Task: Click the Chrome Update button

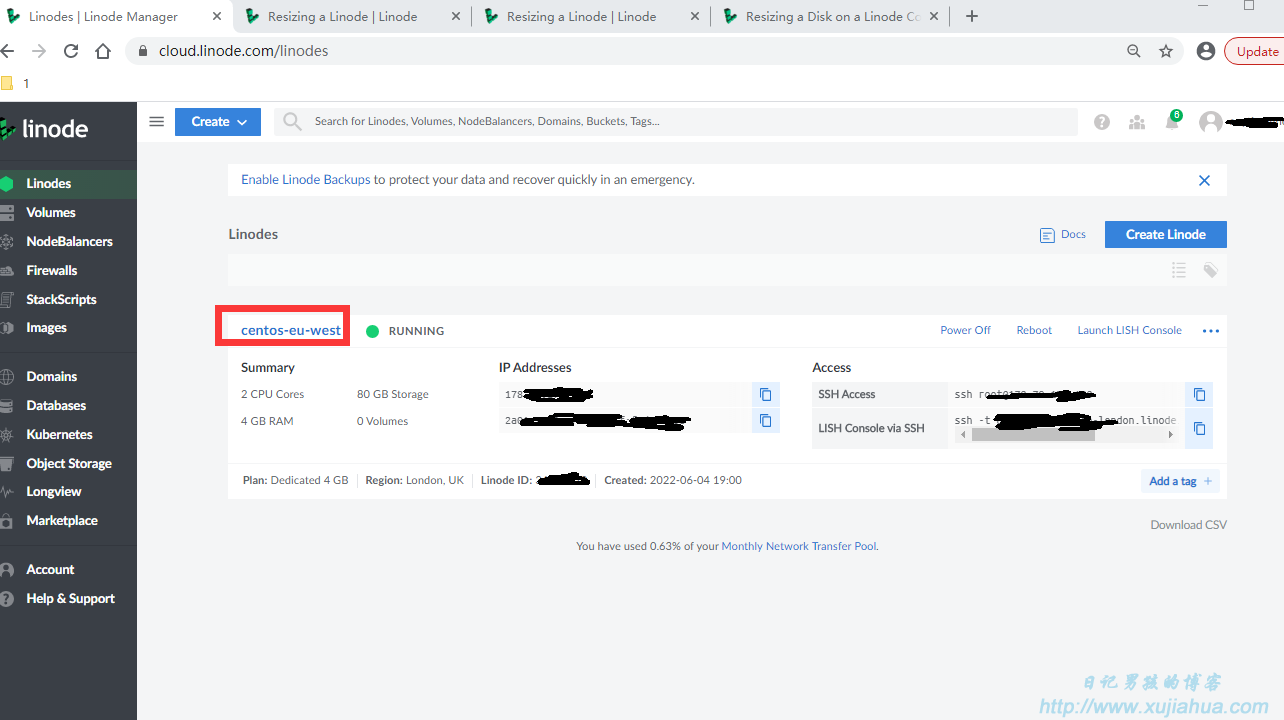Action: 1255,51
